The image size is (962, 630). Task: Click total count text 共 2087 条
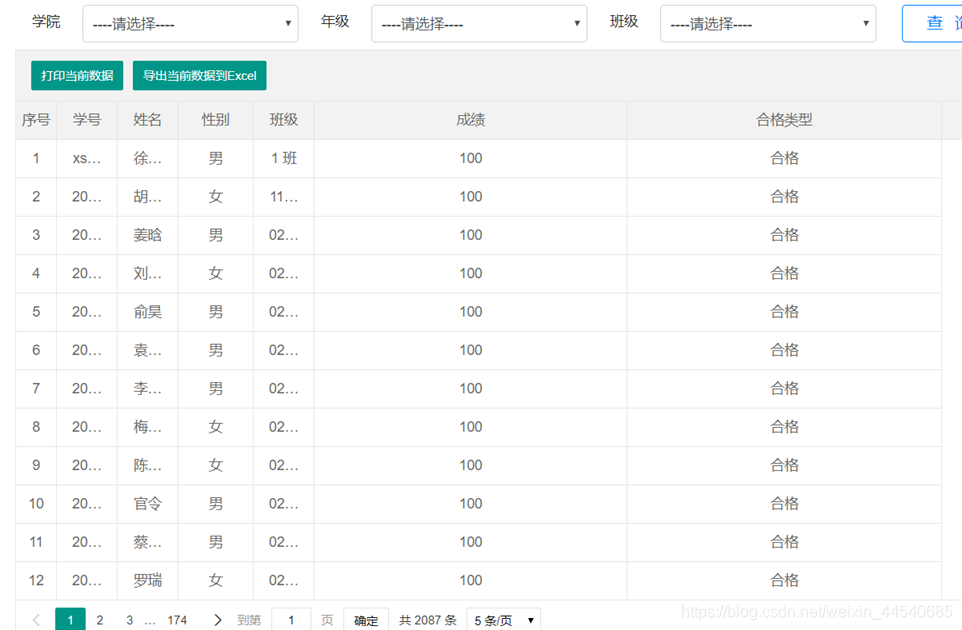pyautogui.click(x=428, y=620)
